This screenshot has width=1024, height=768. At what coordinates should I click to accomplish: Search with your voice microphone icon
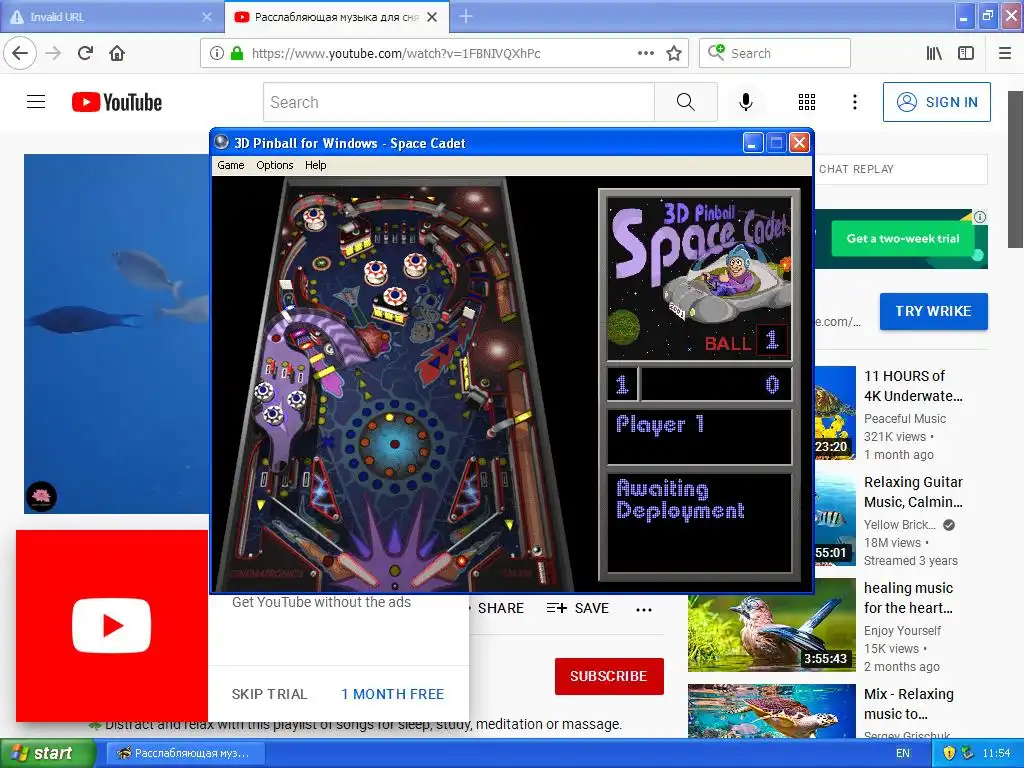pos(746,102)
